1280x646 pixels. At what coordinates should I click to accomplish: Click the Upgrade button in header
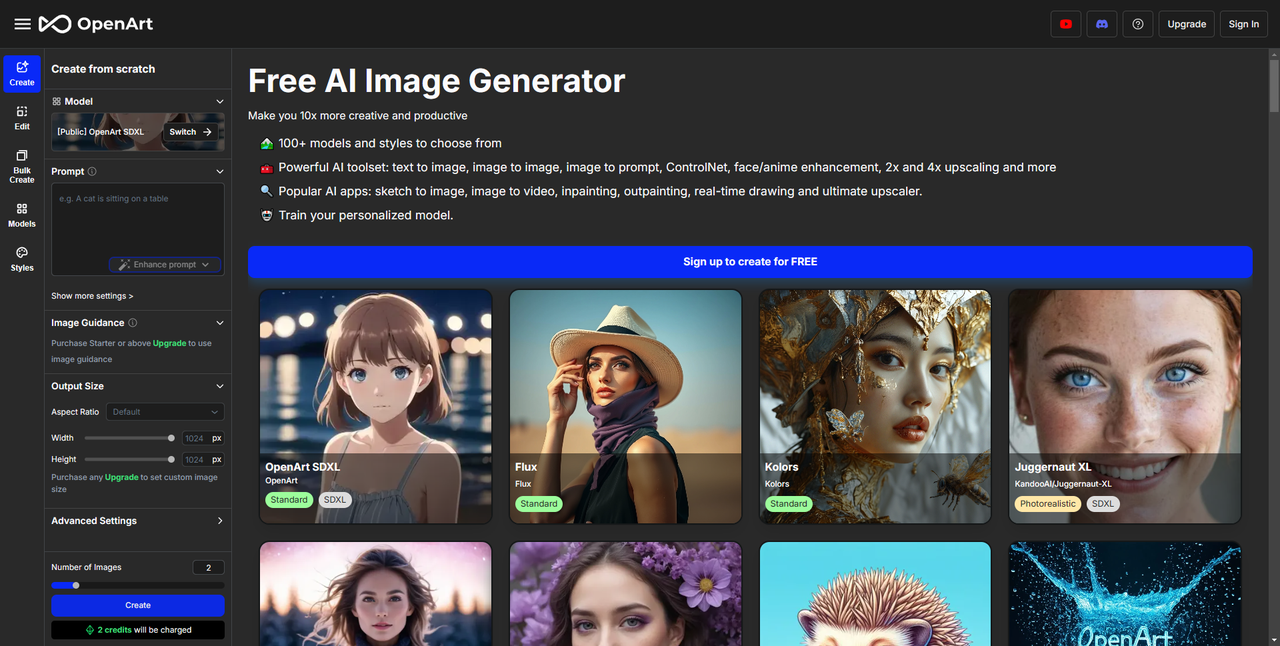pos(1187,24)
